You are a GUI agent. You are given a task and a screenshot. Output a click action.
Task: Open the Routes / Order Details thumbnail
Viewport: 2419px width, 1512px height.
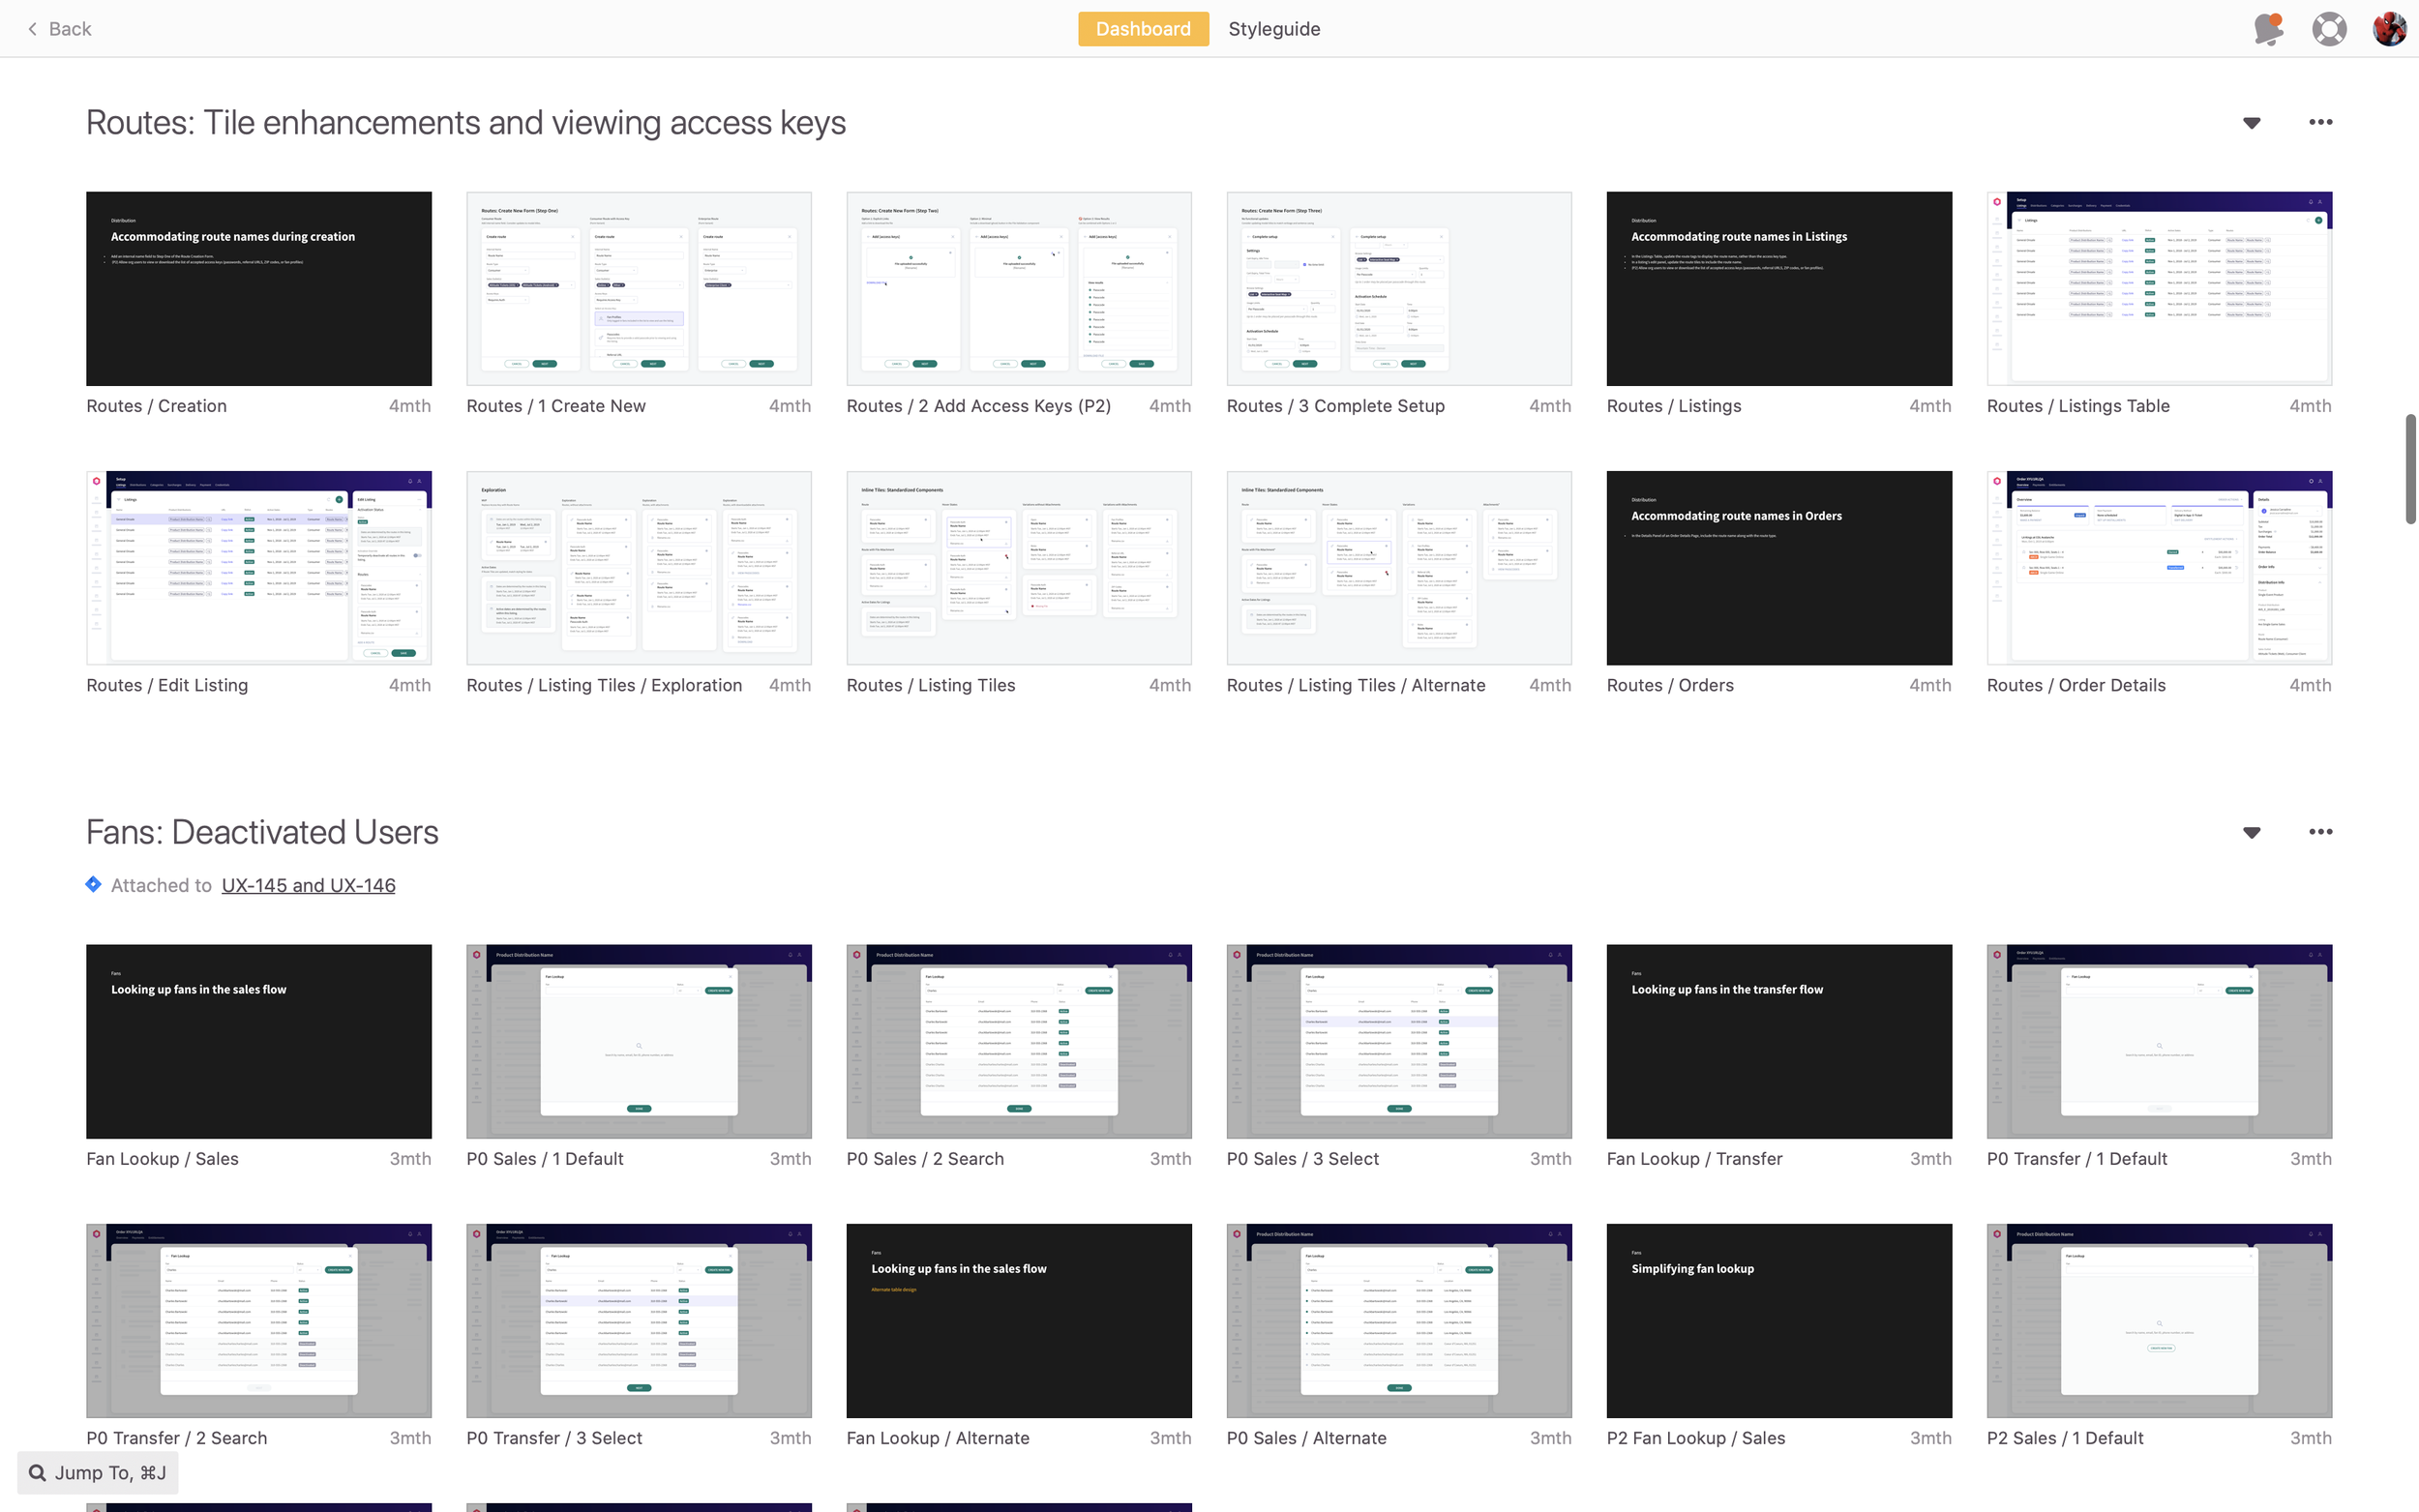click(x=2159, y=568)
